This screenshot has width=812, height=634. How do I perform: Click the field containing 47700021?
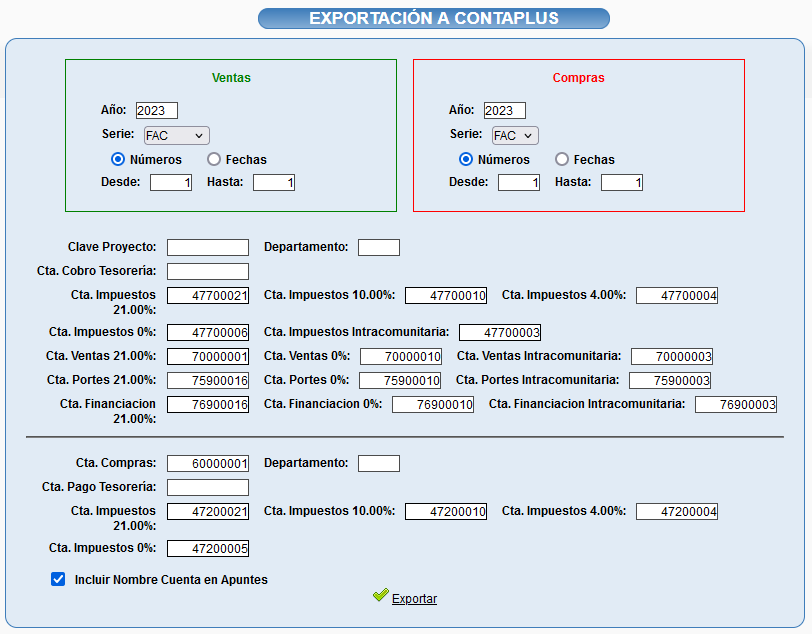[208, 296]
